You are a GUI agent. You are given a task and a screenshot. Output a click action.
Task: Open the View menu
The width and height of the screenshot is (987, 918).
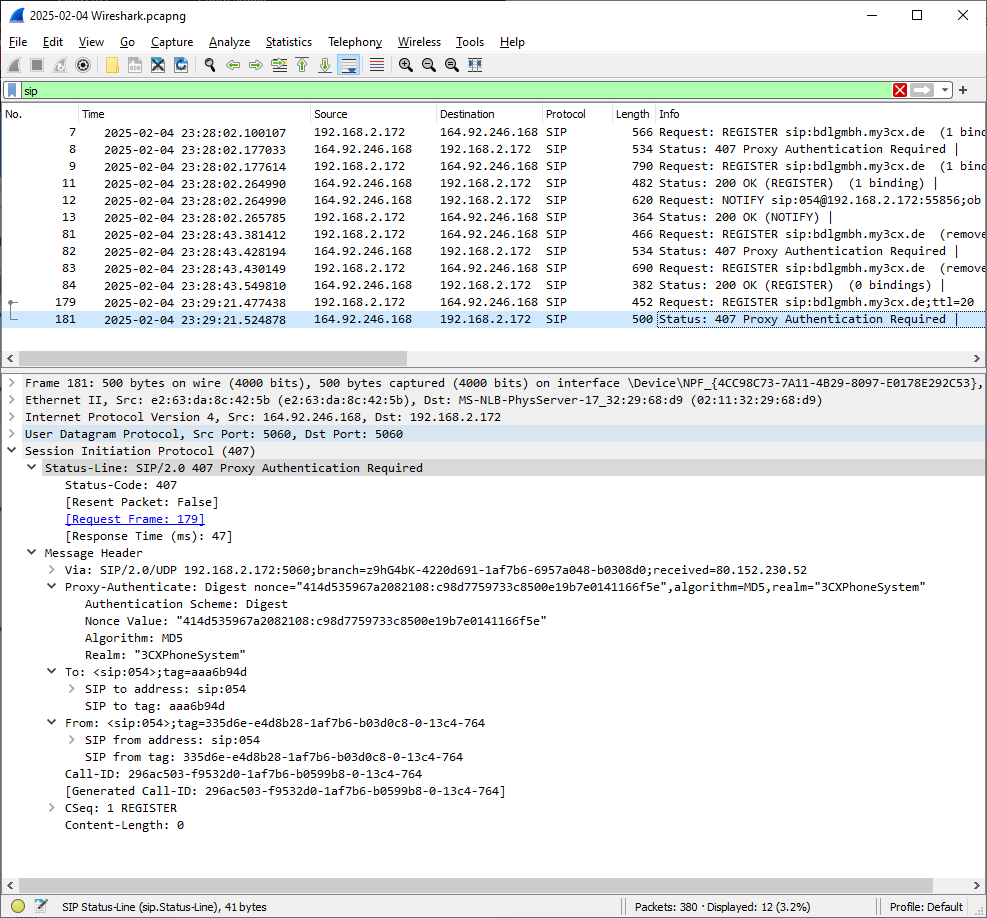(x=91, y=42)
